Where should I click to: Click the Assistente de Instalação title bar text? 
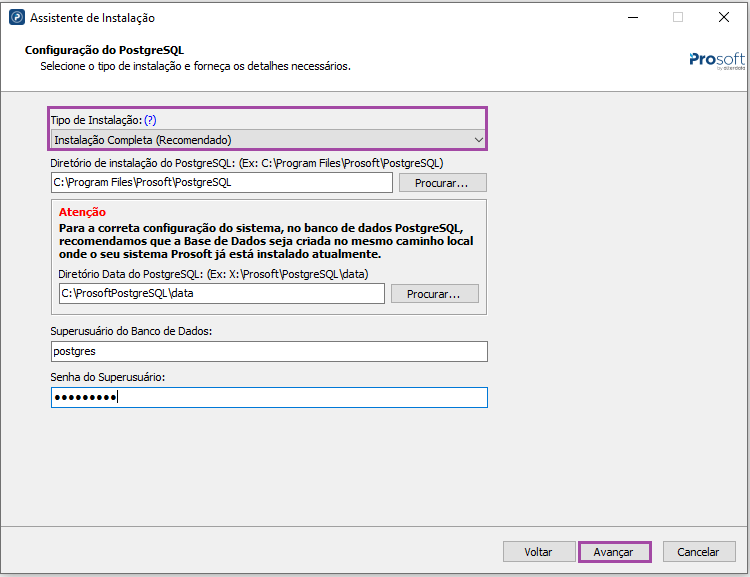click(x=93, y=18)
